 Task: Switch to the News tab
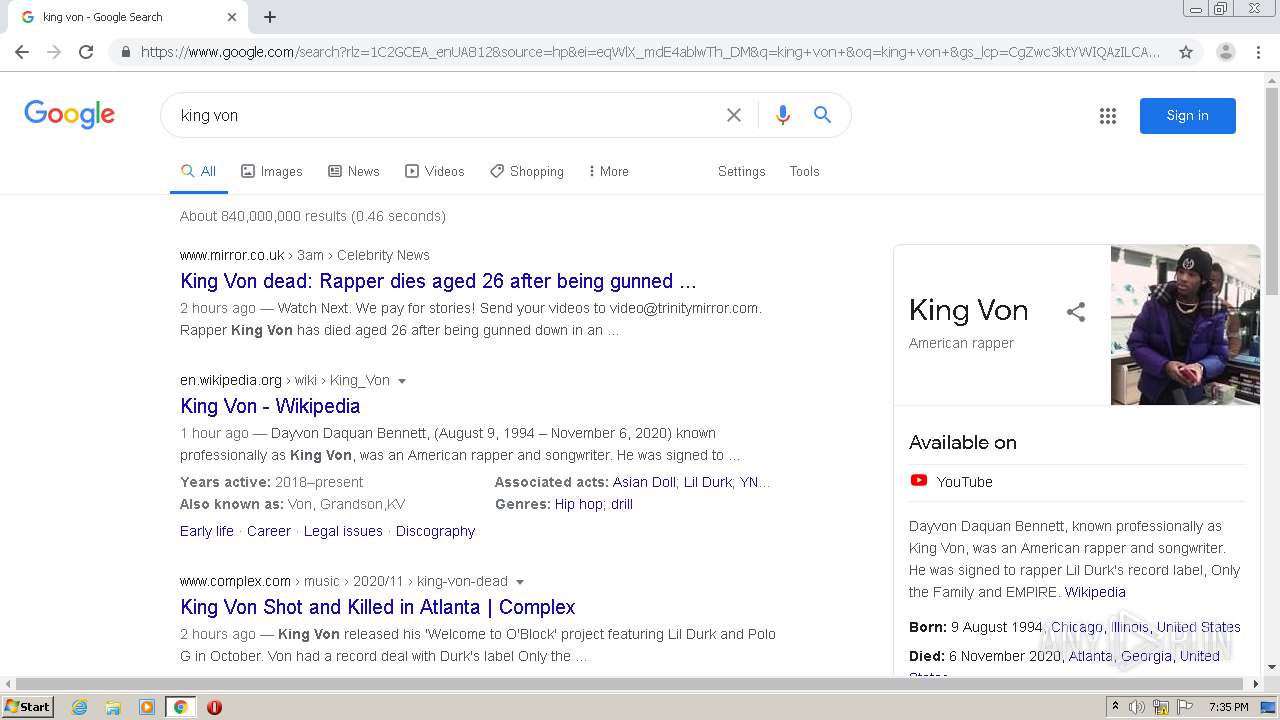point(354,171)
